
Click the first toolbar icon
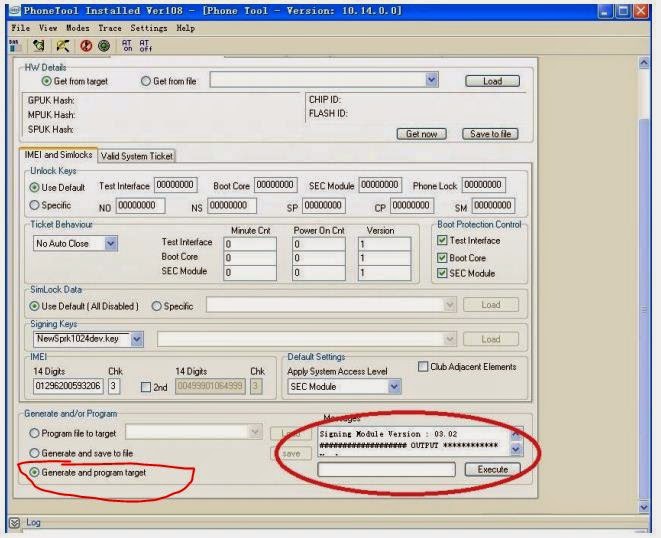15,46
